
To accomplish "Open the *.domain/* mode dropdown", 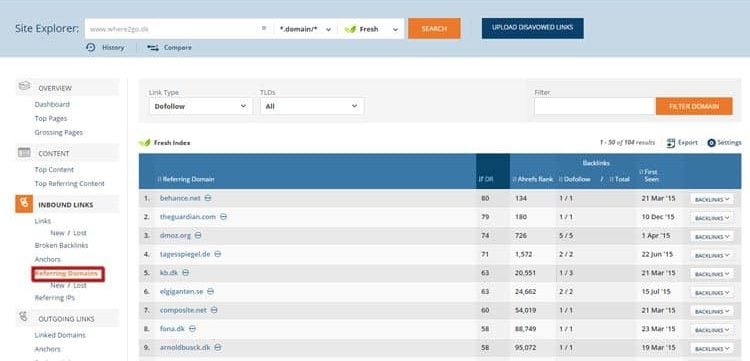I will (305, 29).
